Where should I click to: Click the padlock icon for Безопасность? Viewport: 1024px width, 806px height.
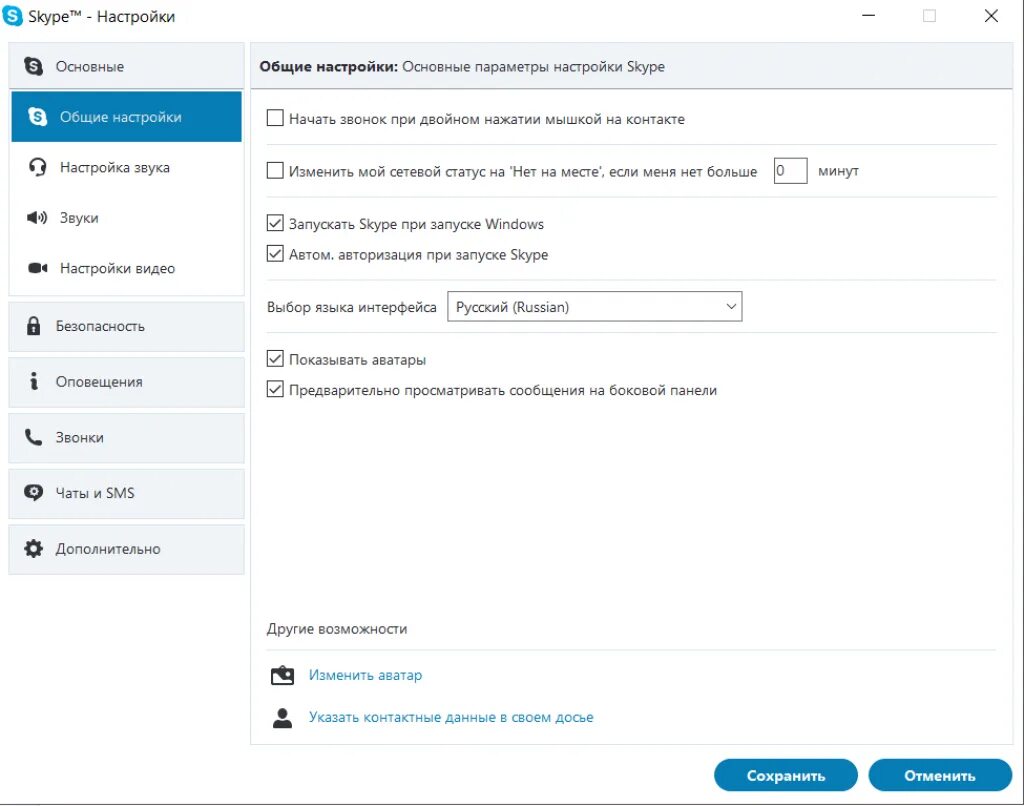[x=34, y=326]
